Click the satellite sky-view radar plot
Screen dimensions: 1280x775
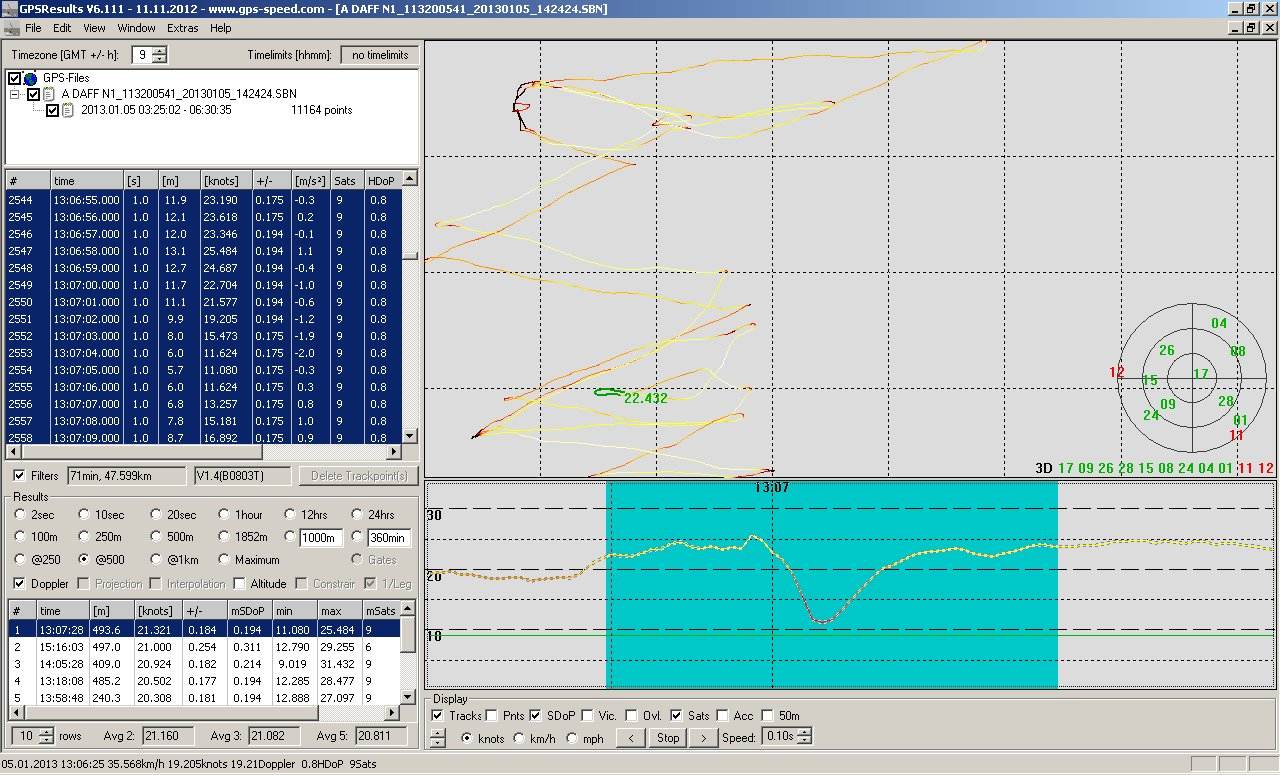pyautogui.click(x=1191, y=379)
